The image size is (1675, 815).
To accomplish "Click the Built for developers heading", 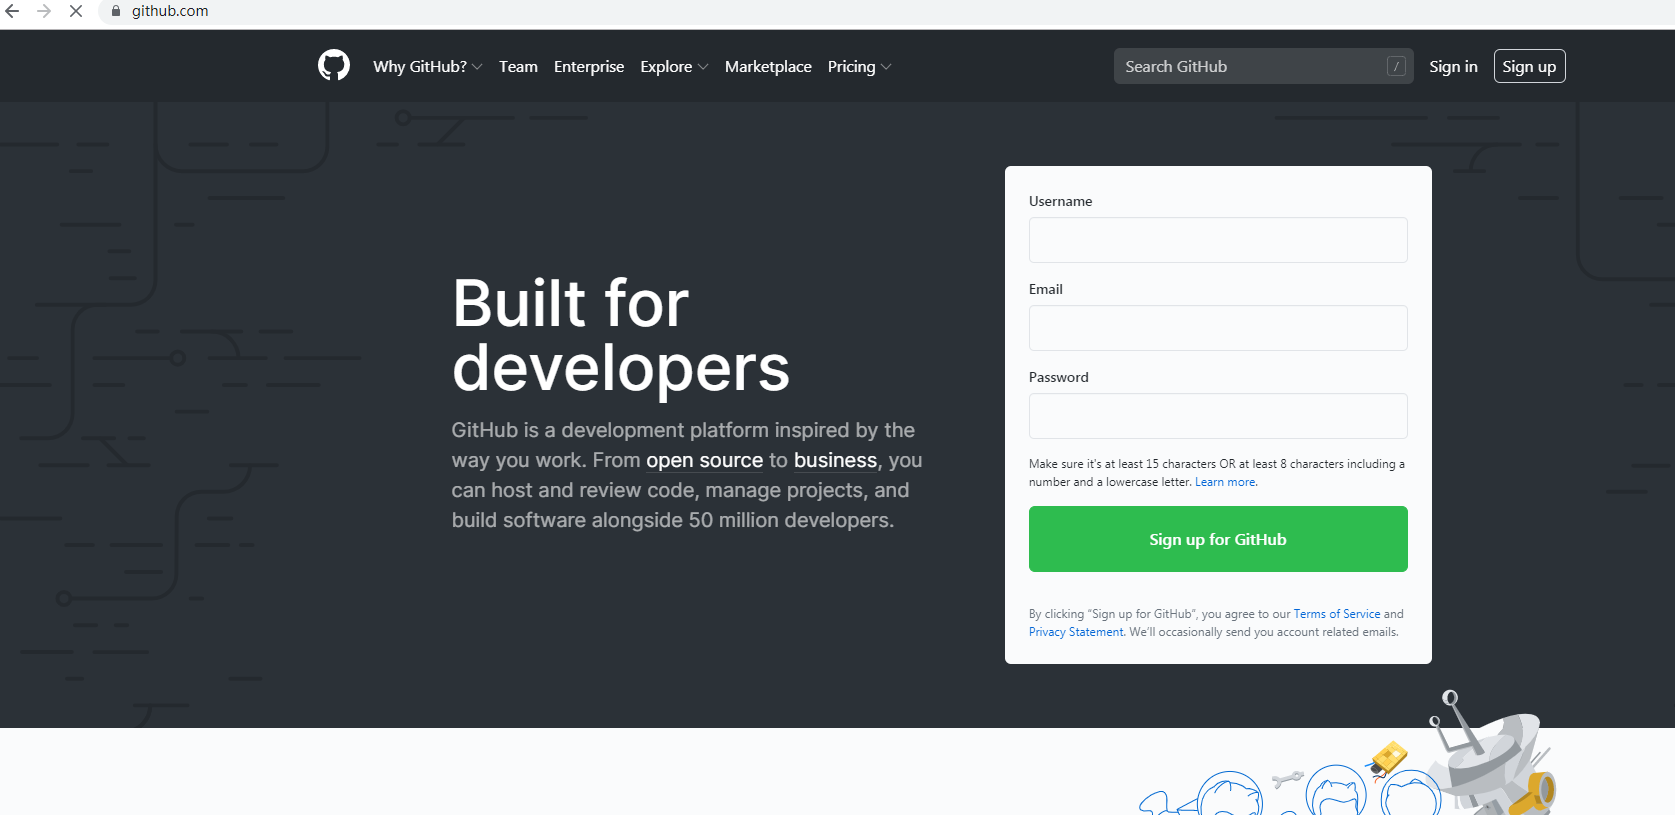I will tap(621, 335).
